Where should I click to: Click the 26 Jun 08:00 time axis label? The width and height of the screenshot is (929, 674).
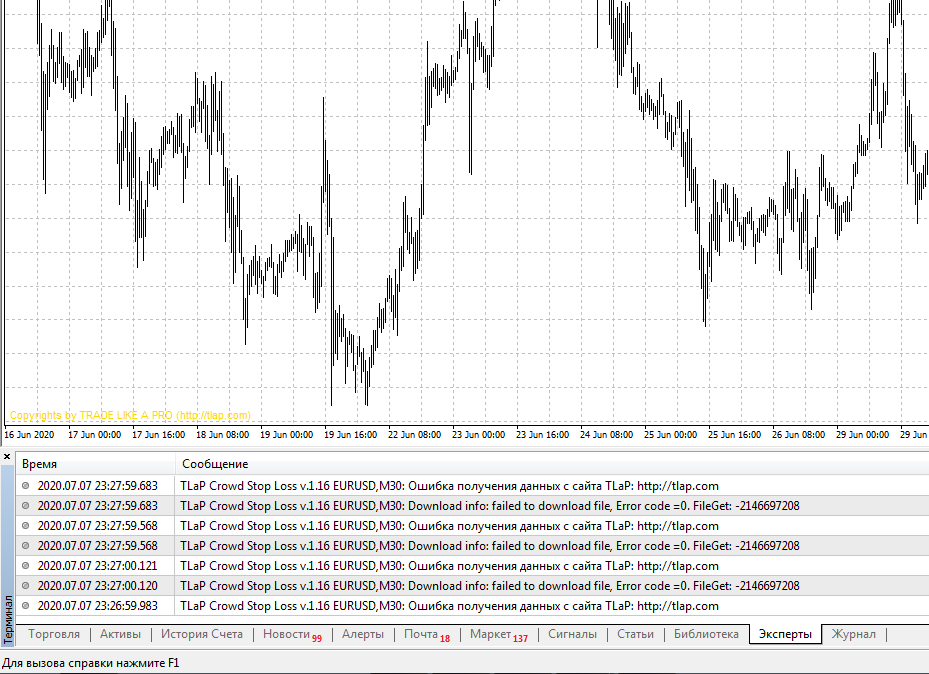(x=798, y=435)
